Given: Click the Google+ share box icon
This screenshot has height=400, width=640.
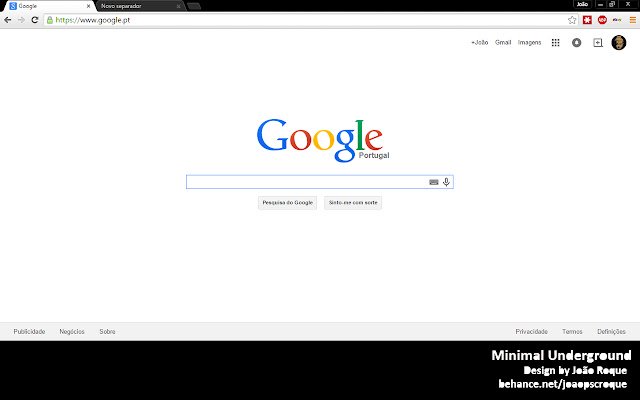Looking at the screenshot, I should (x=598, y=42).
